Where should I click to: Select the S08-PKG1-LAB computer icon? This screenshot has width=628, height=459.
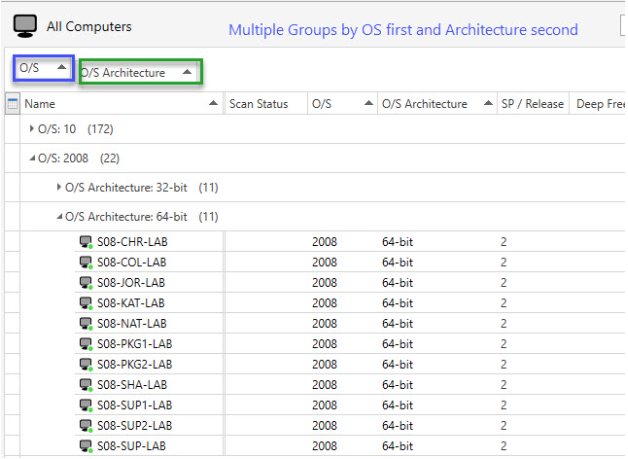point(86,344)
